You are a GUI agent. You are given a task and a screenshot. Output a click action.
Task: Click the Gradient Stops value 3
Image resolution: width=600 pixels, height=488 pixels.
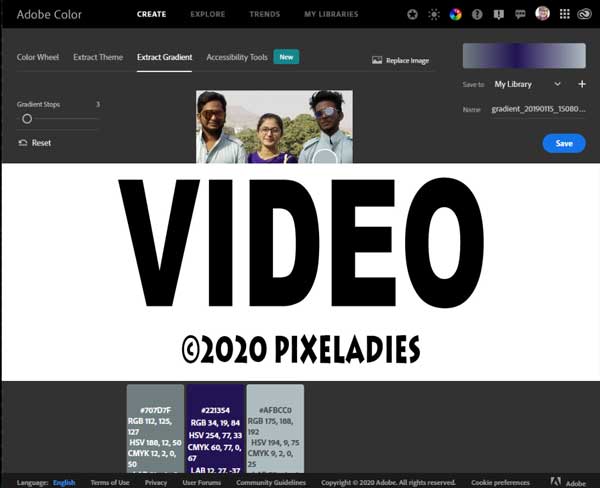pos(98,104)
